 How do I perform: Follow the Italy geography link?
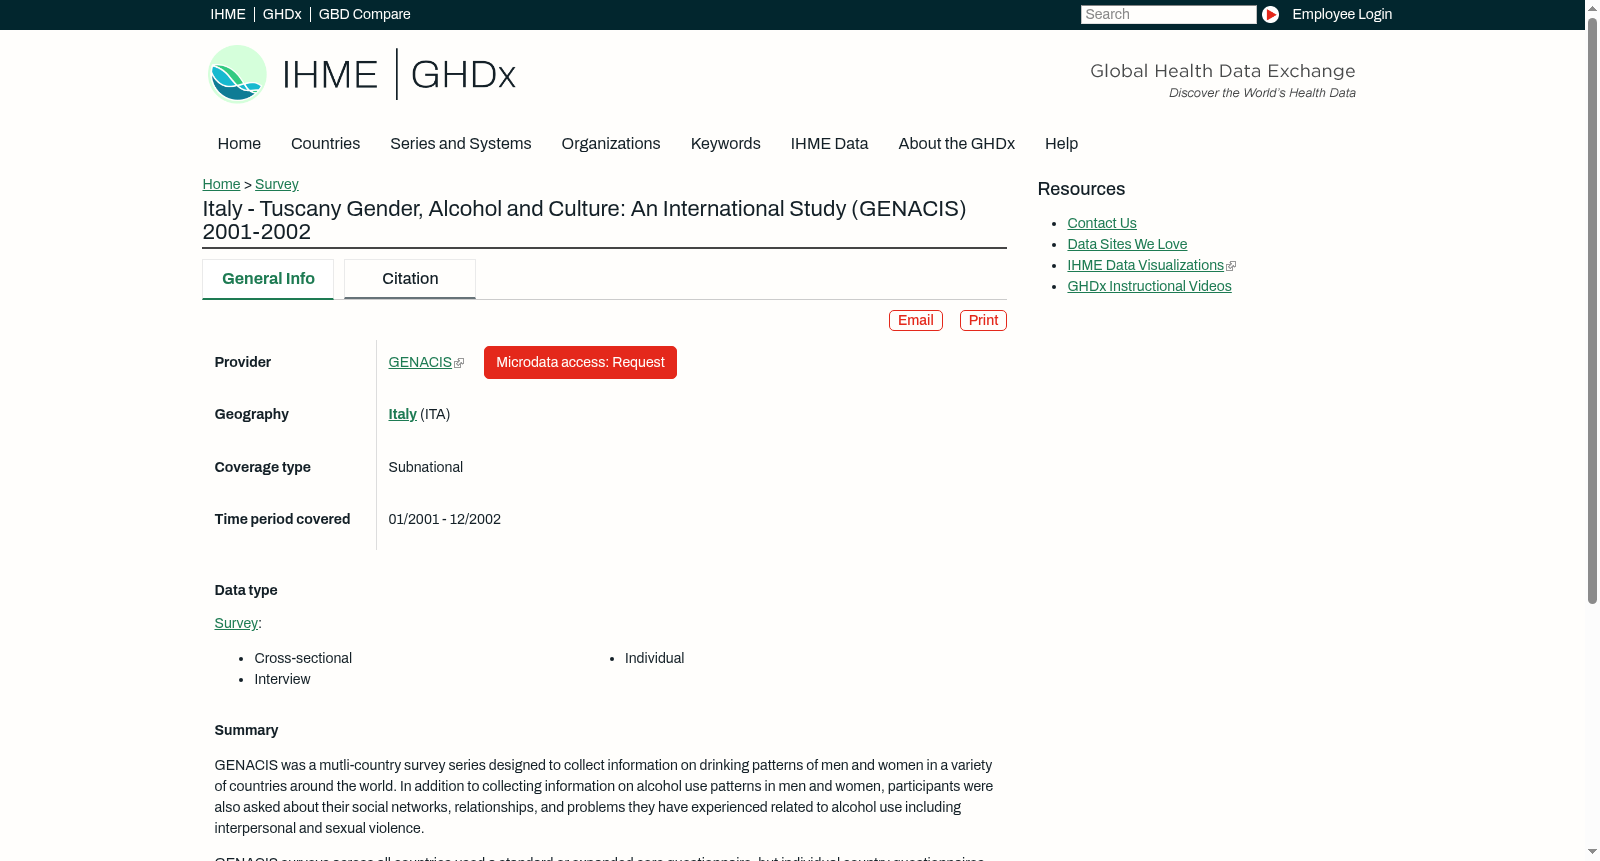402,414
